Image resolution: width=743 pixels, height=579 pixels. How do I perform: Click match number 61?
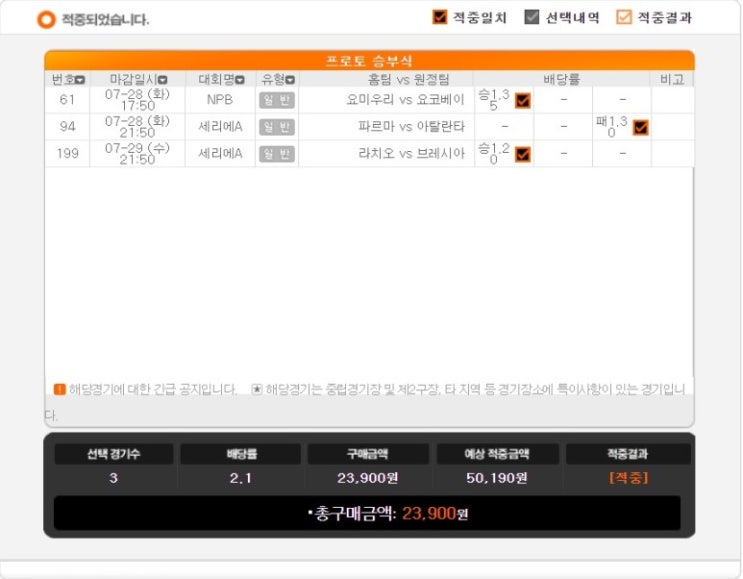[x=67, y=100]
